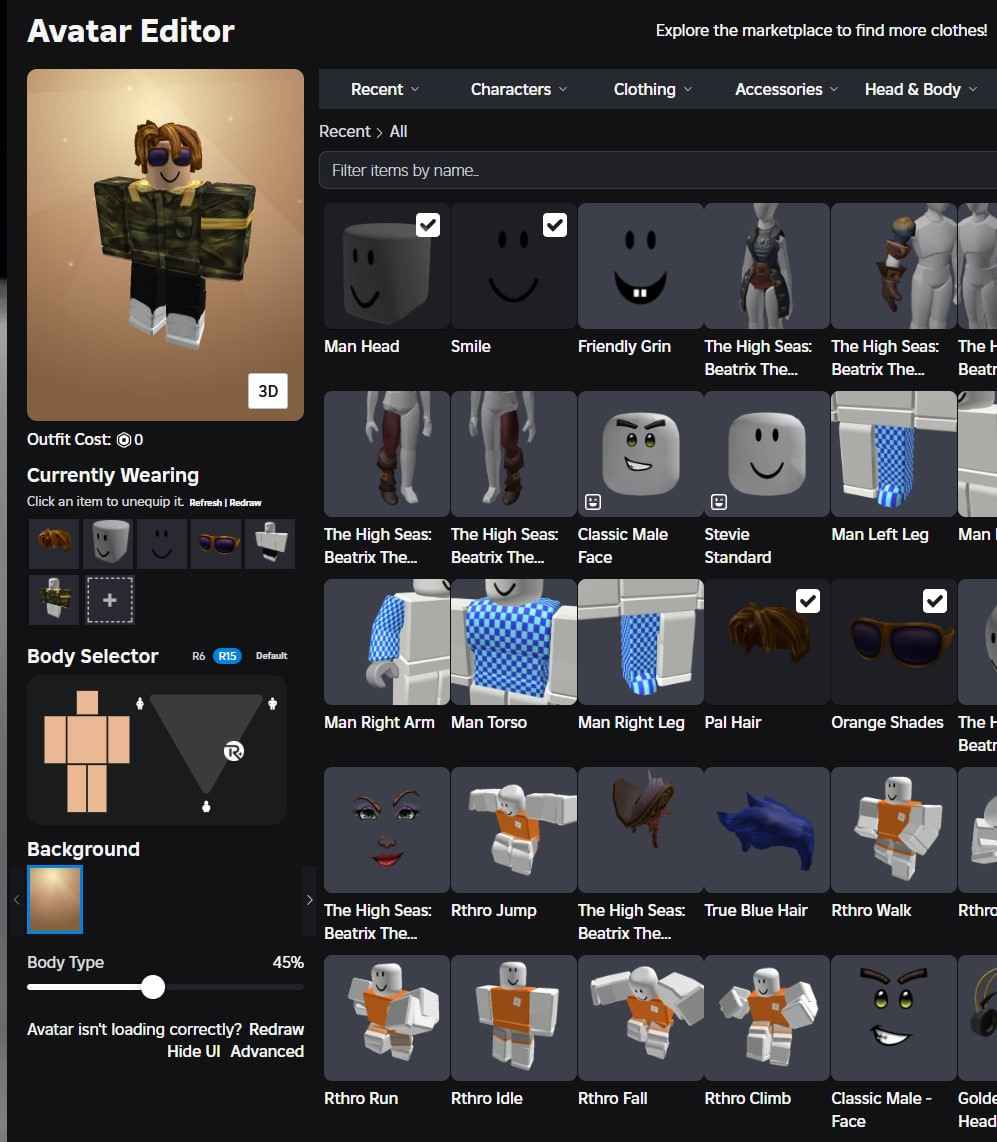The image size is (997, 1142).
Task: Click the Rthro marker in body proportion triangle
Action: point(234,751)
